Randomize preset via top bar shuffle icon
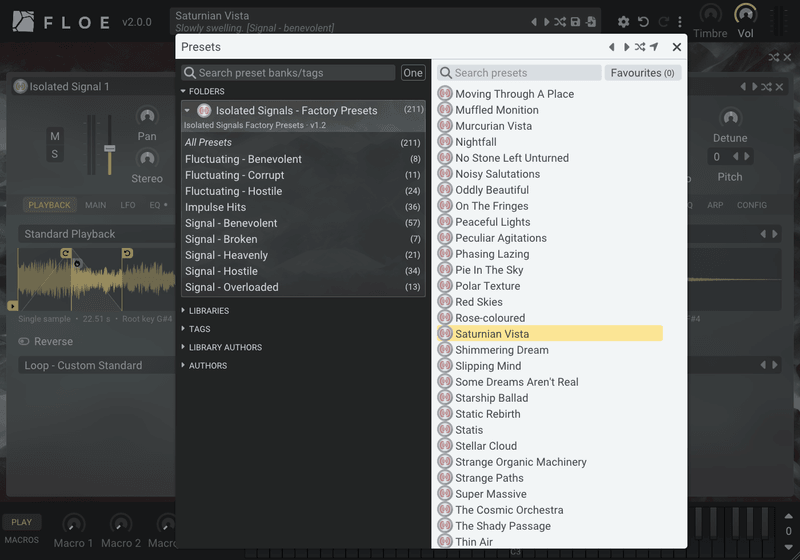The width and height of the screenshot is (800, 560). point(560,22)
